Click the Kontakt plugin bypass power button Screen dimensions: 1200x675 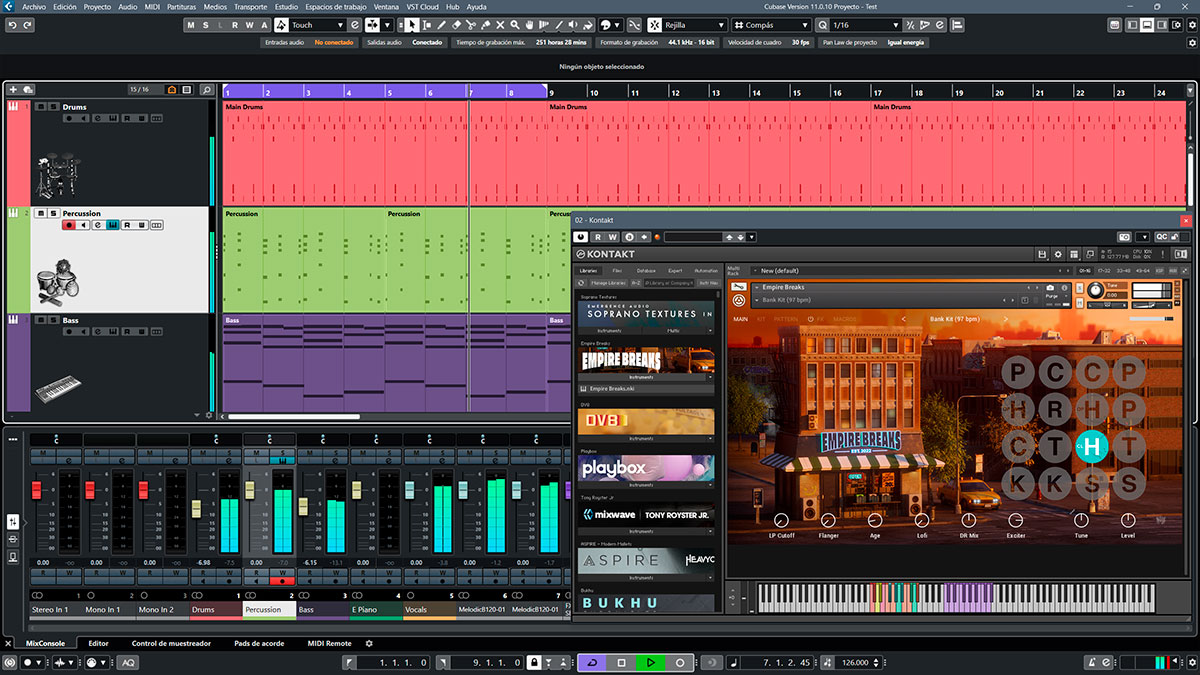(580, 237)
